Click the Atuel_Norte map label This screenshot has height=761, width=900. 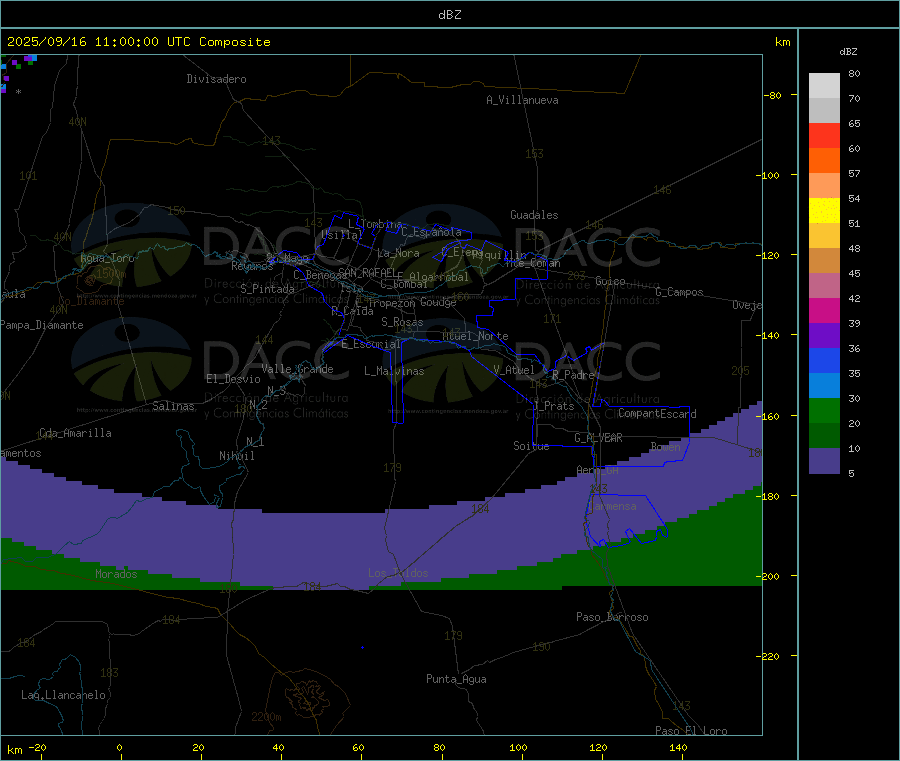[475, 336]
